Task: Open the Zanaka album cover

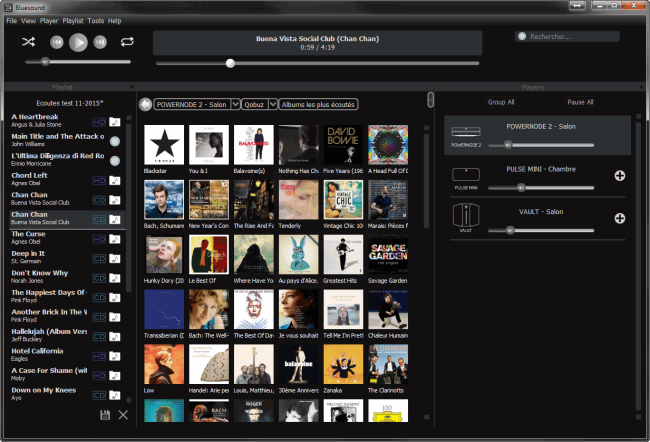Action: coord(343,364)
